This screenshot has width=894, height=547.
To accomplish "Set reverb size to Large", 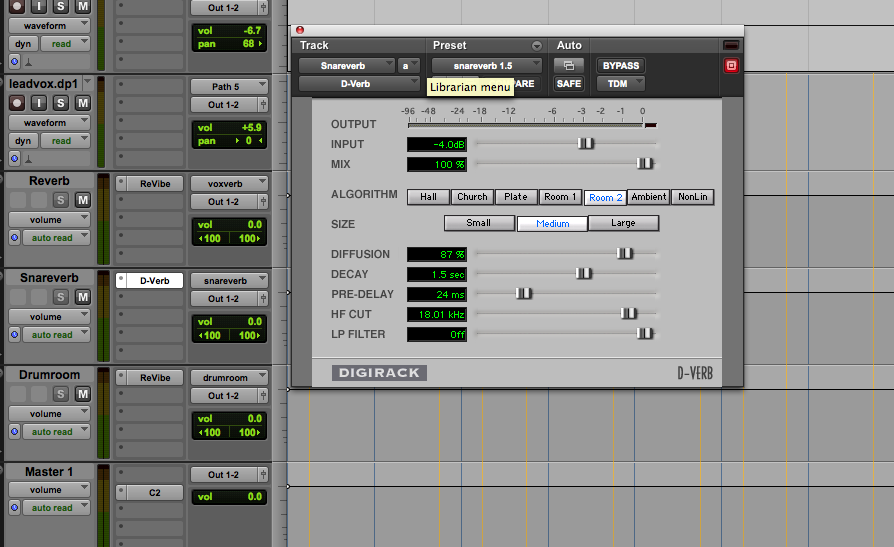I will 623,223.
